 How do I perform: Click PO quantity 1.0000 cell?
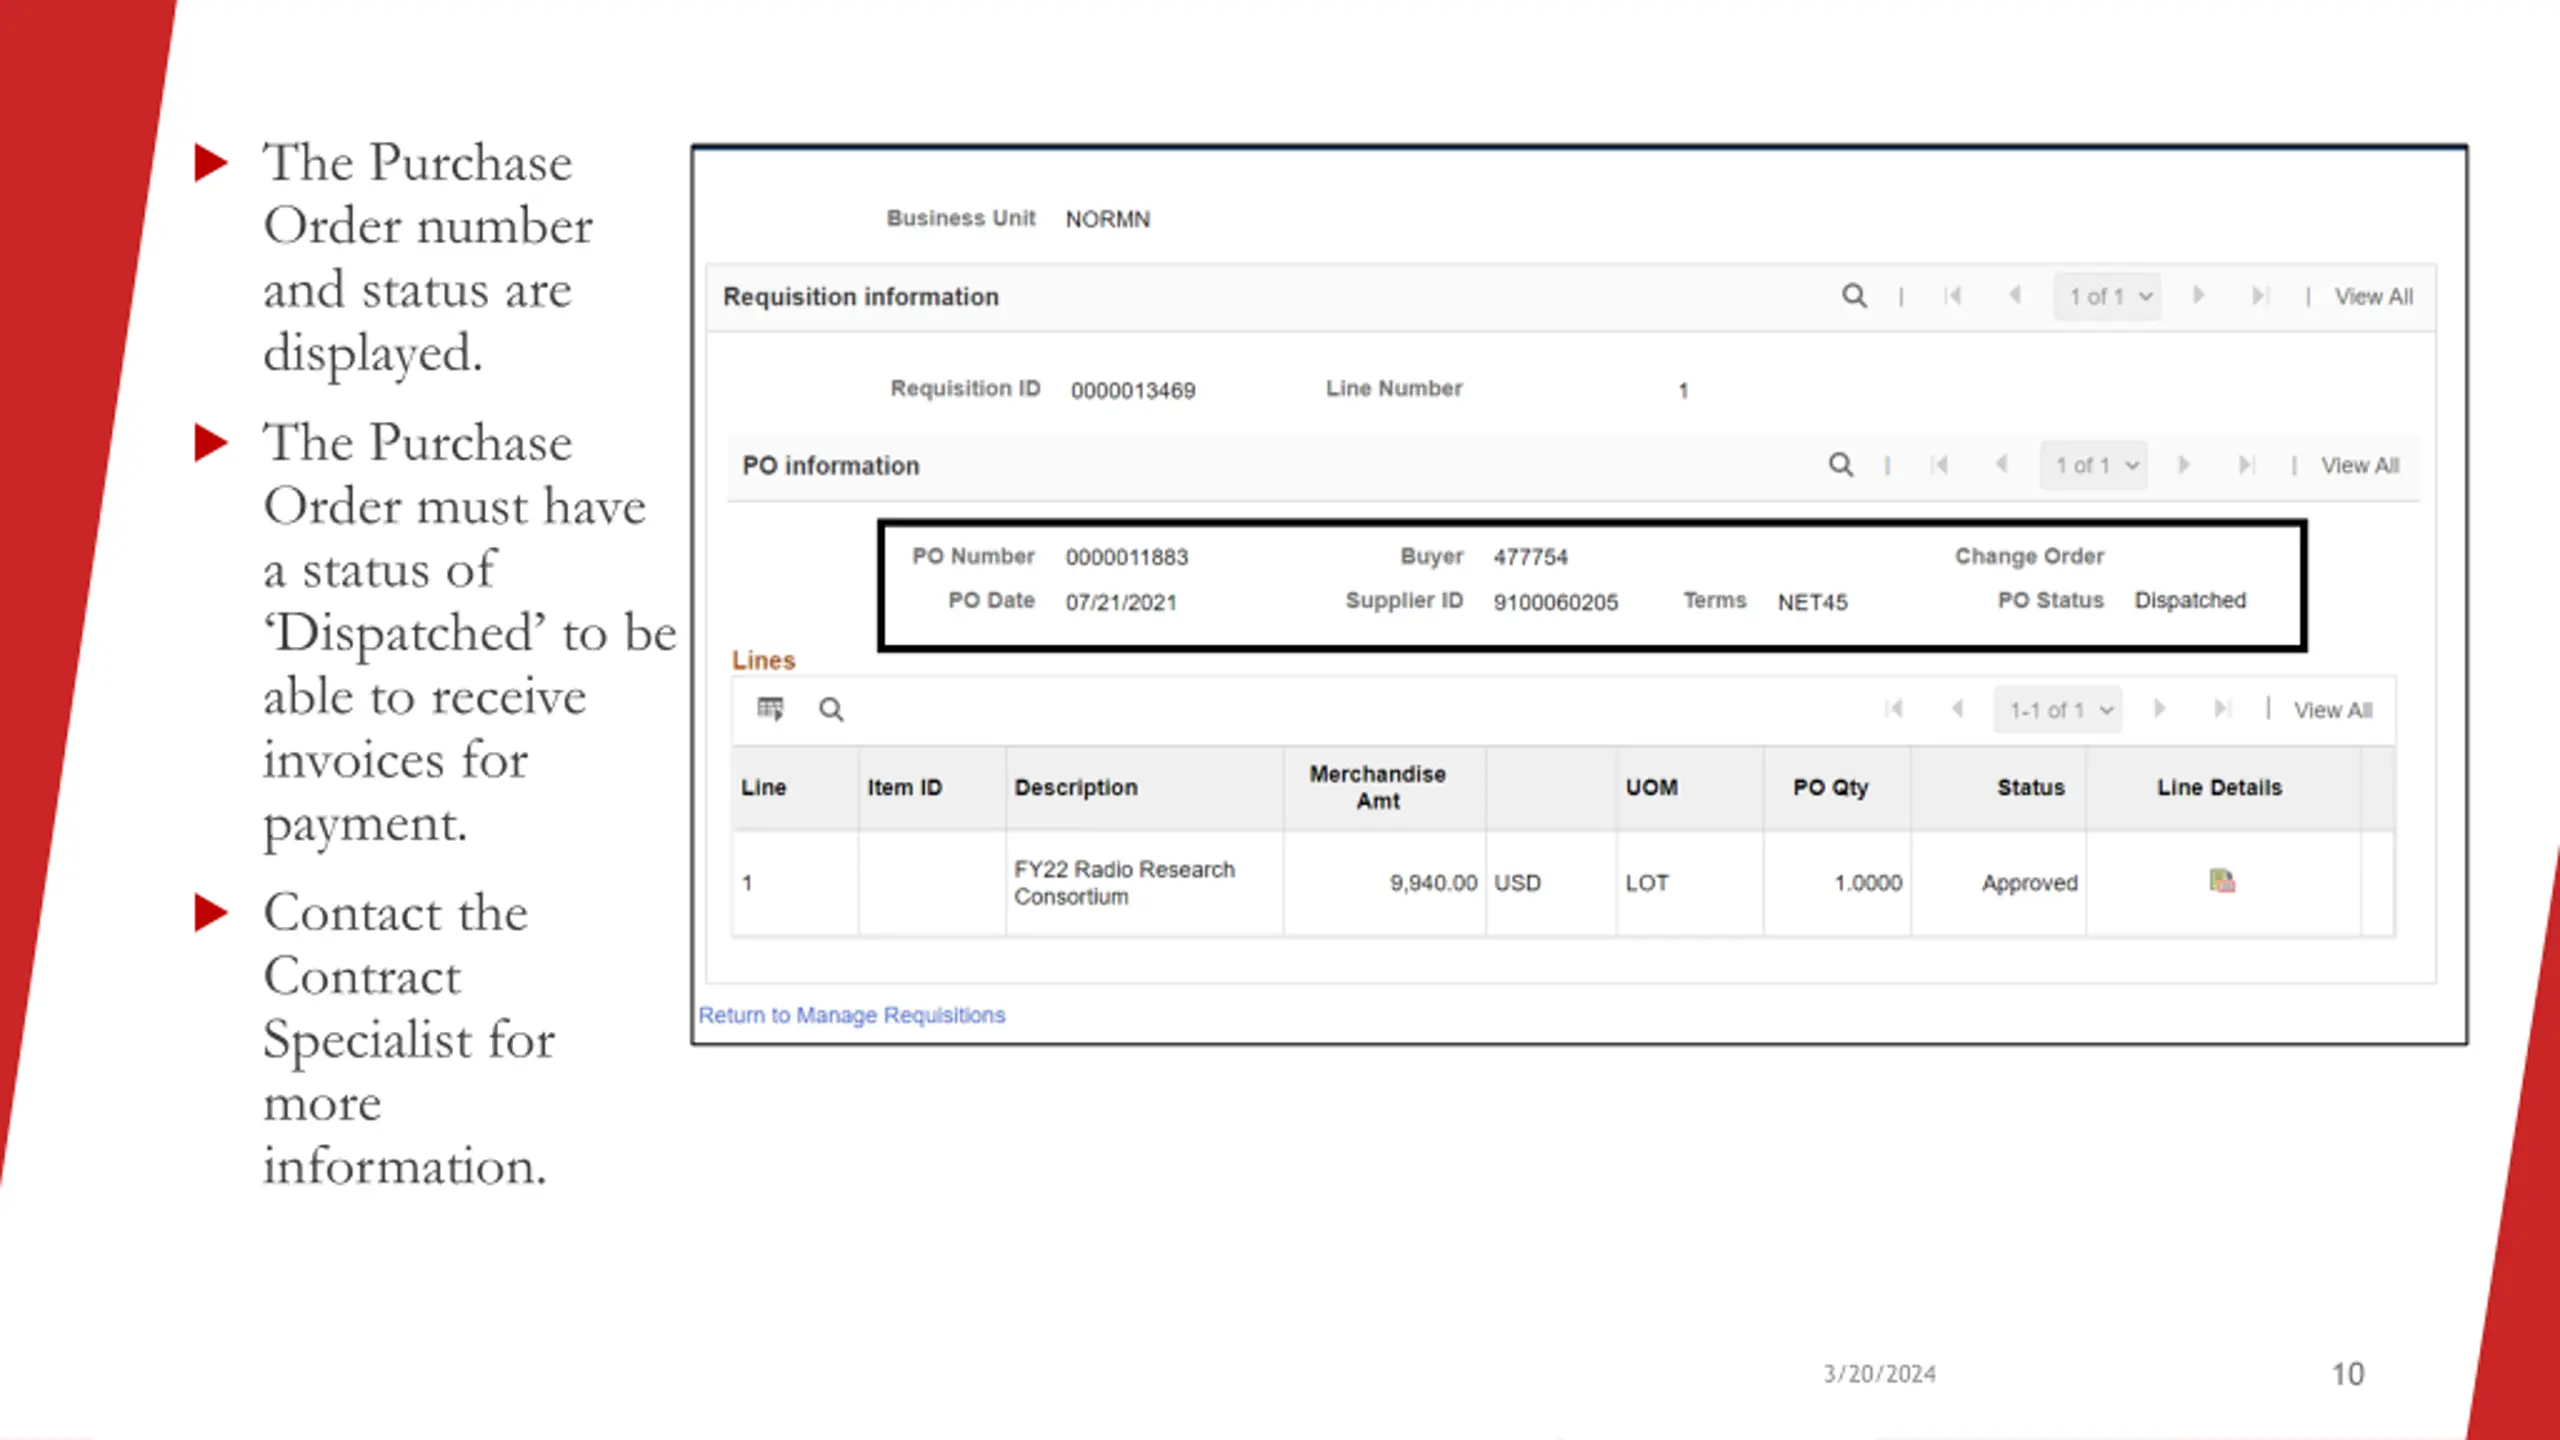point(1868,883)
